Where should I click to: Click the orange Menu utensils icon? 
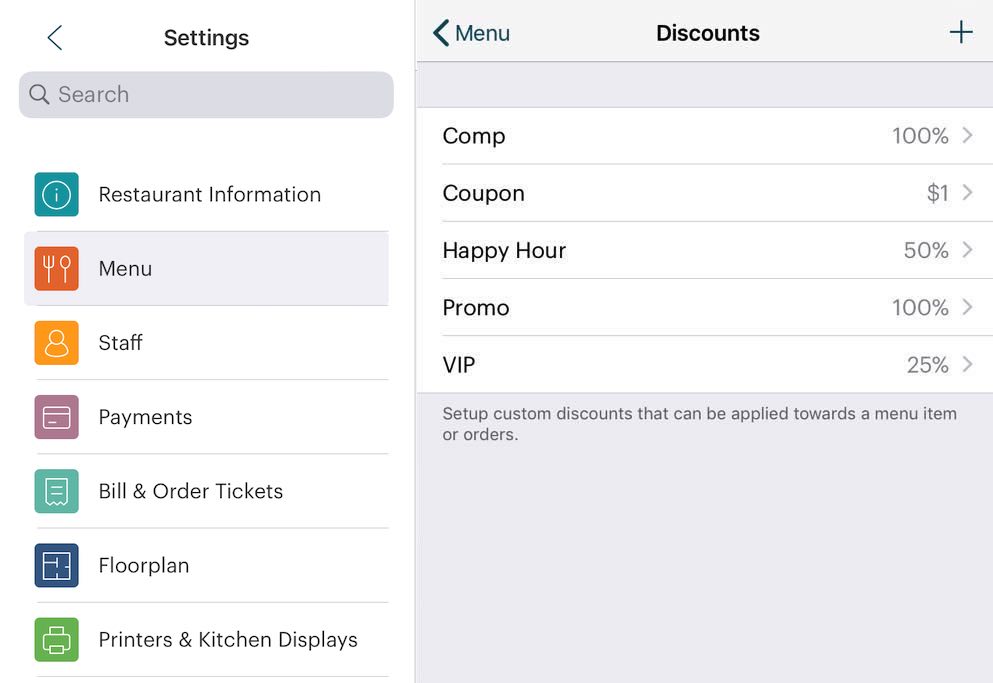click(x=56, y=268)
